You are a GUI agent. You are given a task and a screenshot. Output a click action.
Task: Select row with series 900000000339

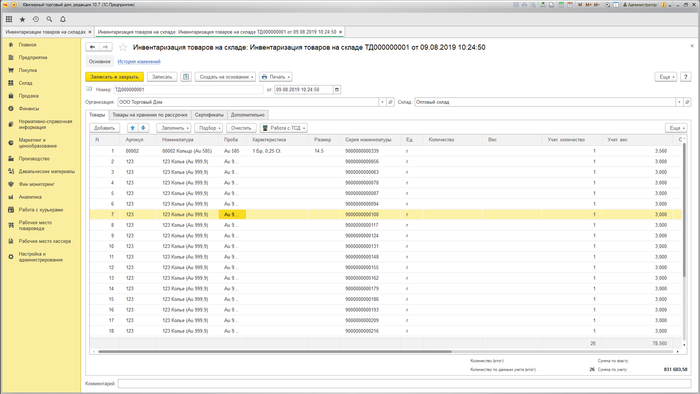pos(386,151)
